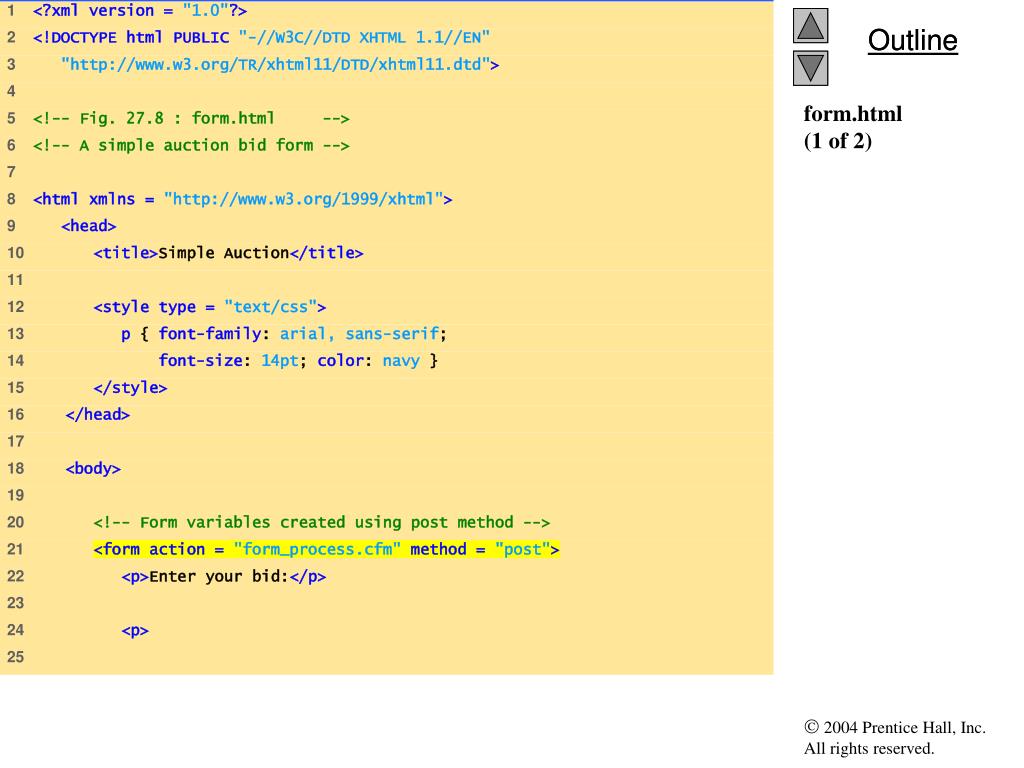Select the closing style tag on line 15
Screen dimensions: 1024x768
click(x=131, y=387)
